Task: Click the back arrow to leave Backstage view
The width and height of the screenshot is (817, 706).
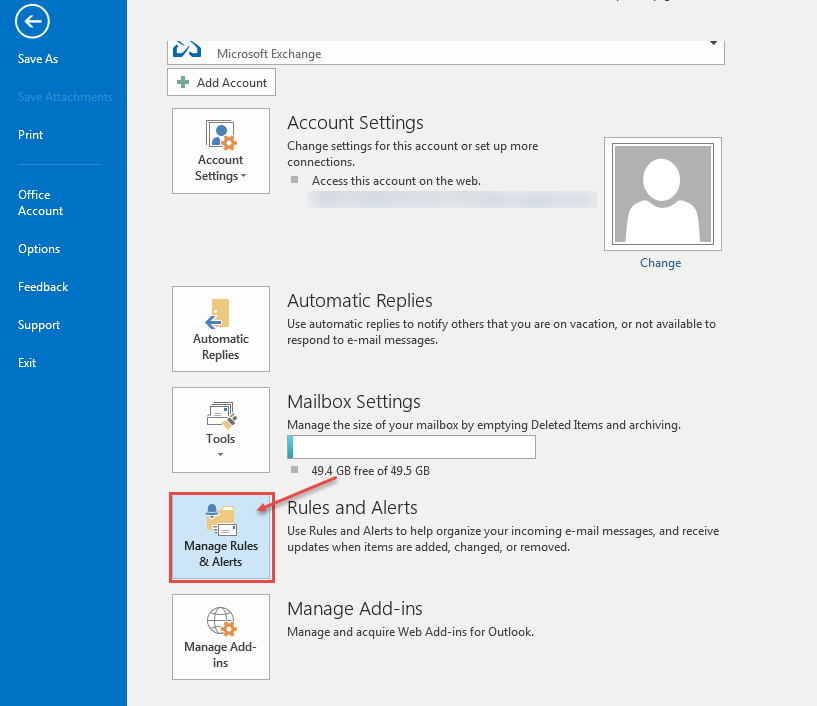Action: [32, 21]
